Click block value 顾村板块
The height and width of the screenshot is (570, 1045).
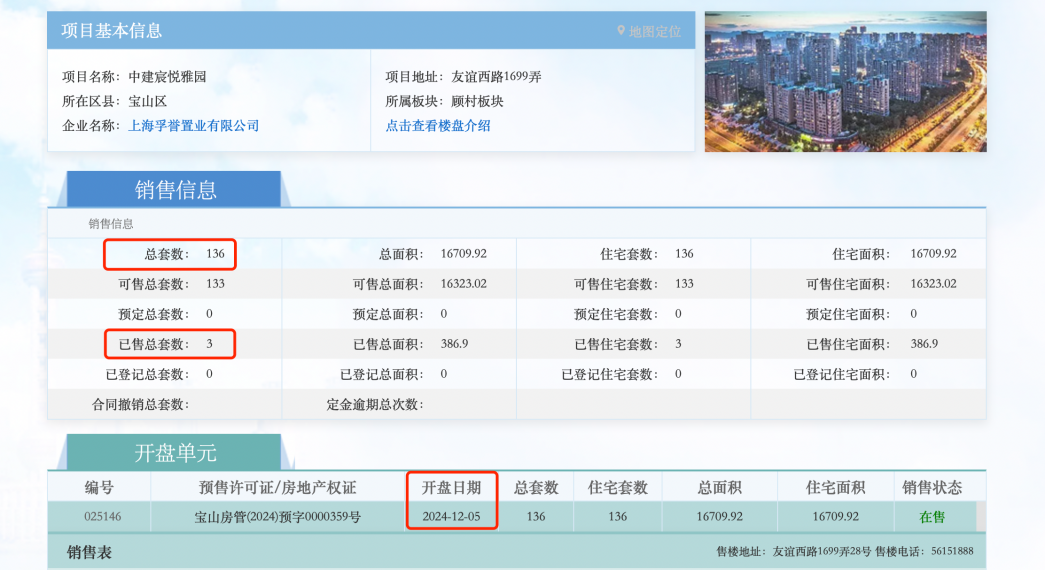[x=477, y=101]
